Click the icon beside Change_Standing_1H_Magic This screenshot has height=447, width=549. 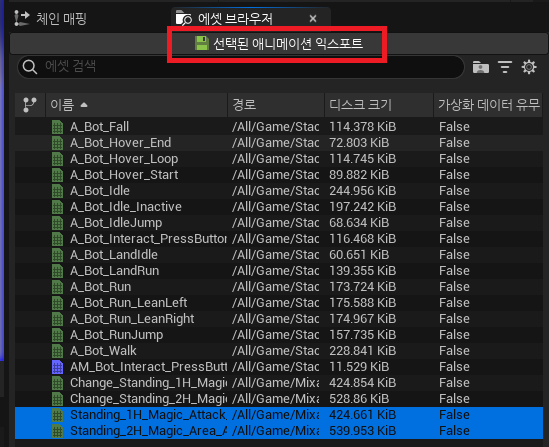coord(57,383)
